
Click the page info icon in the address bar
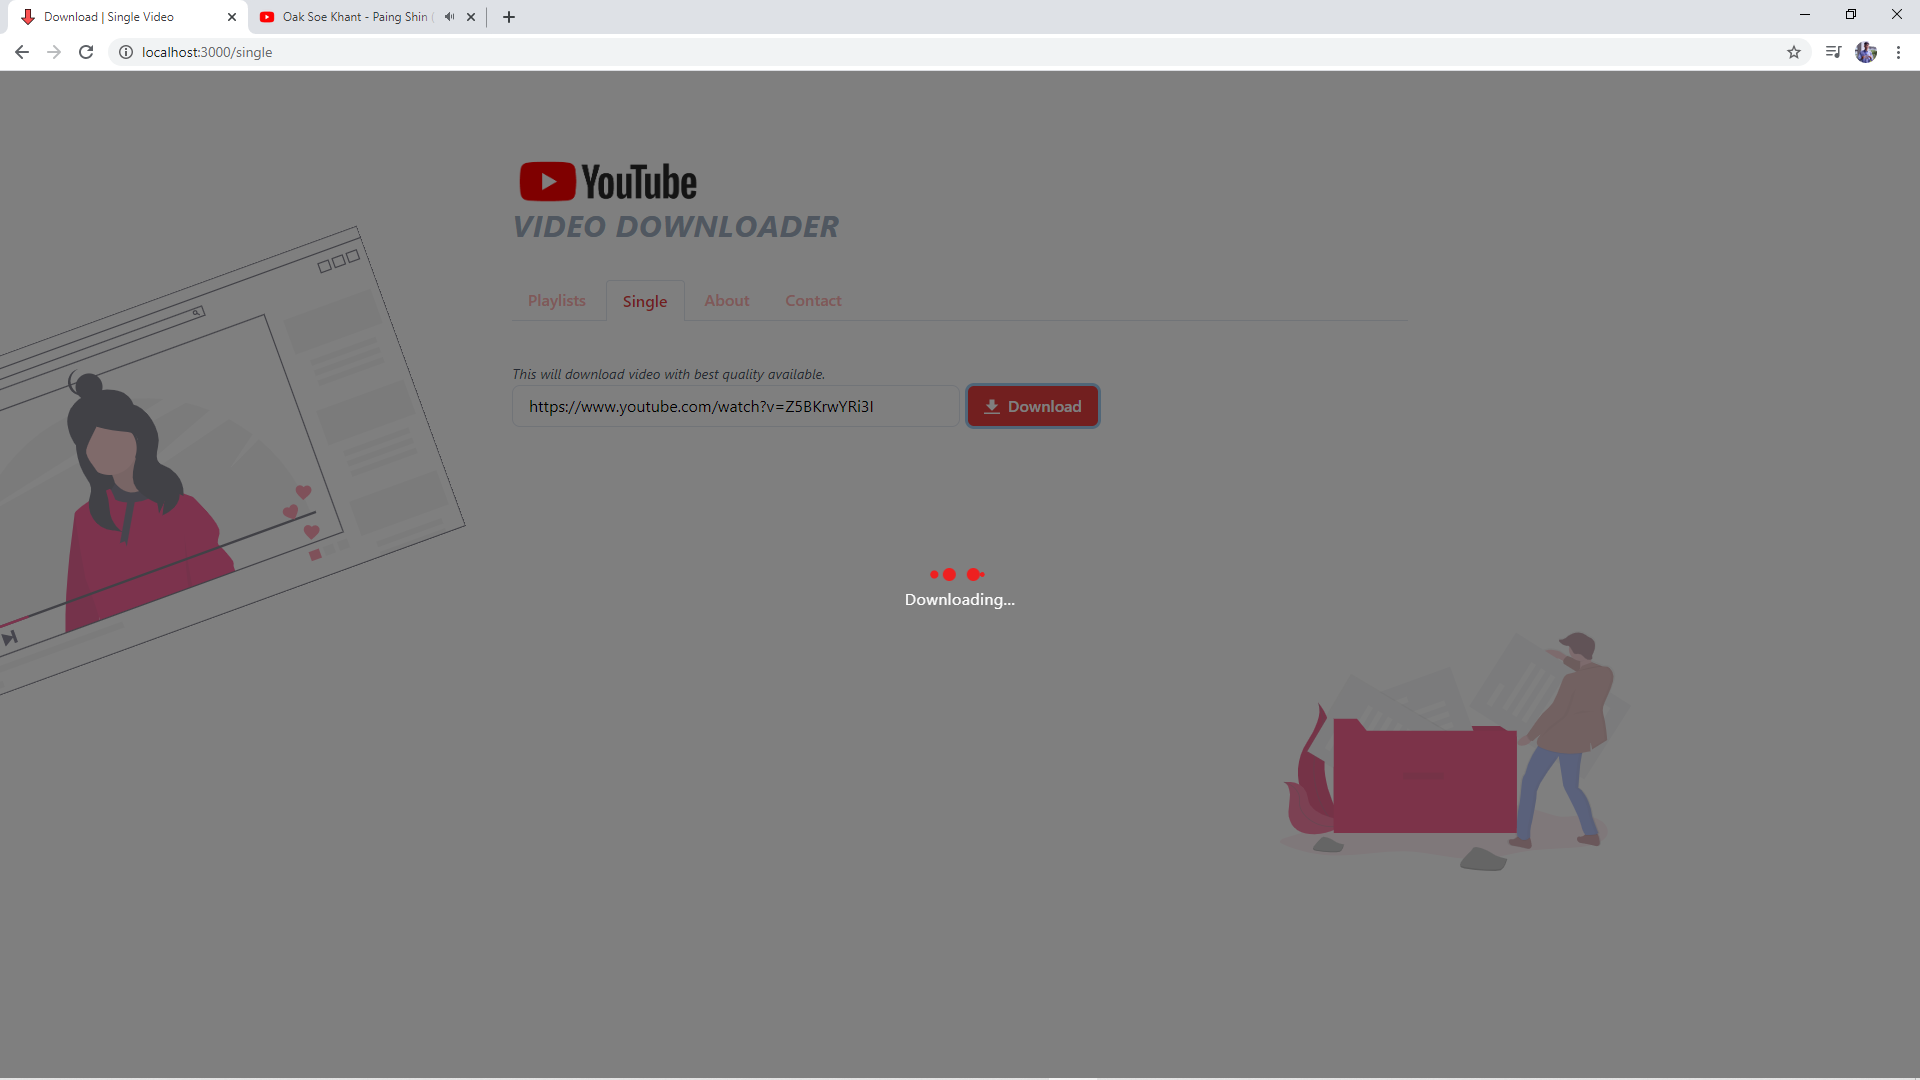coord(125,52)
